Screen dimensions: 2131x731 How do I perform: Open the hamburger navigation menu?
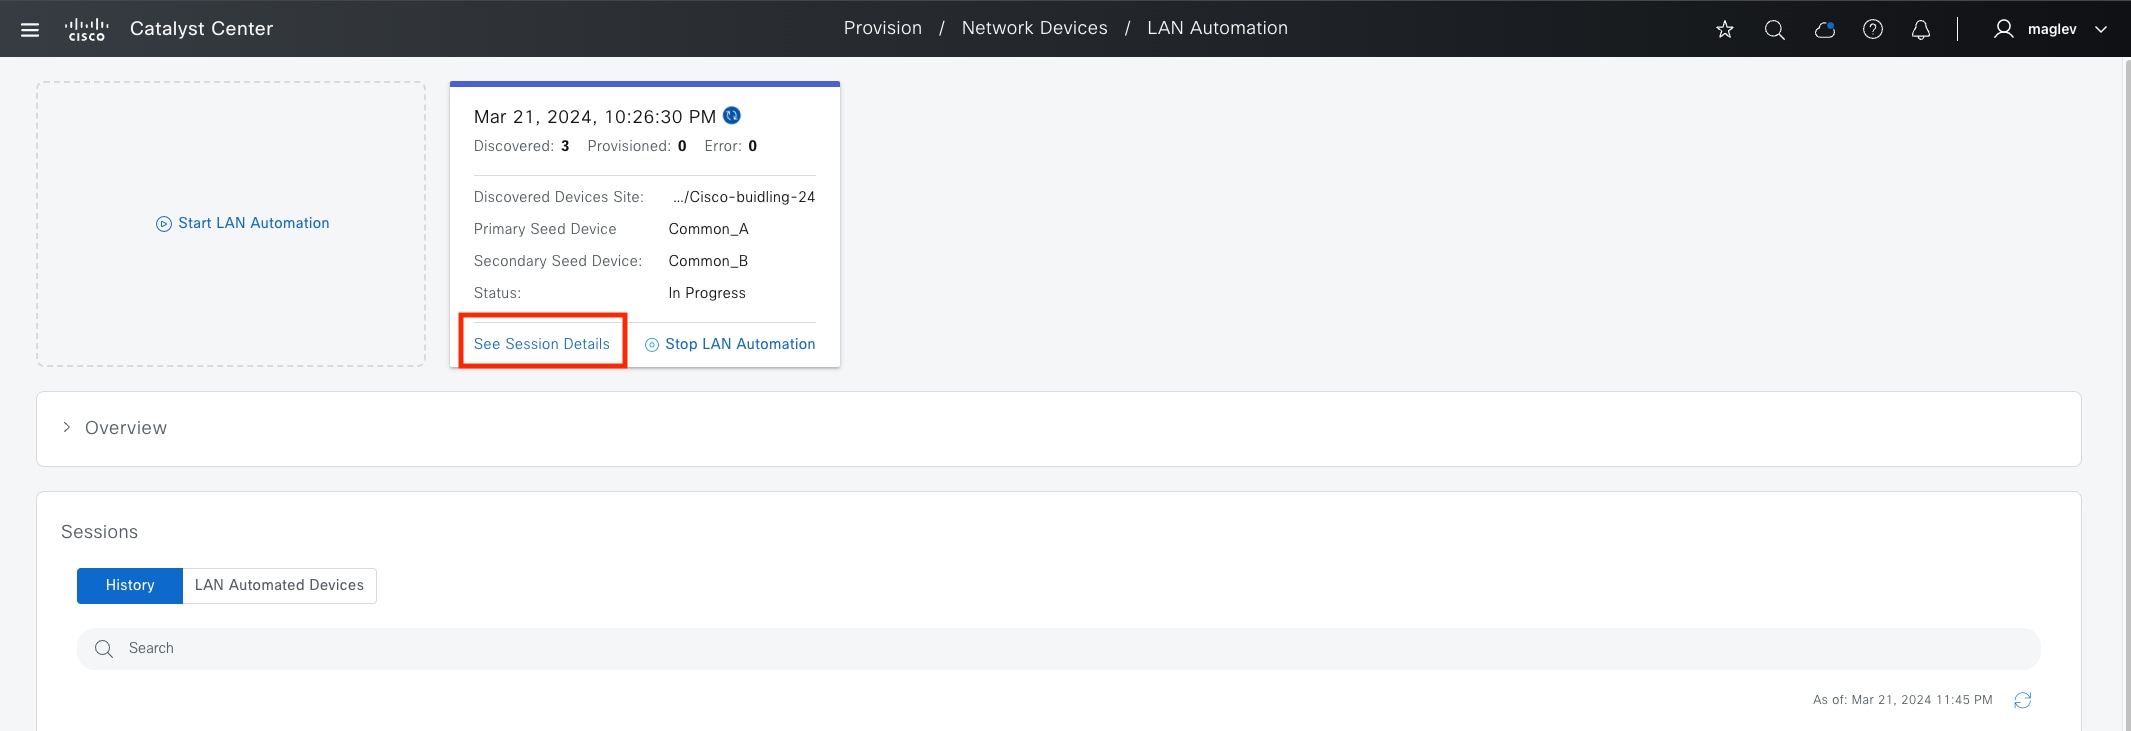pos(30,29)
